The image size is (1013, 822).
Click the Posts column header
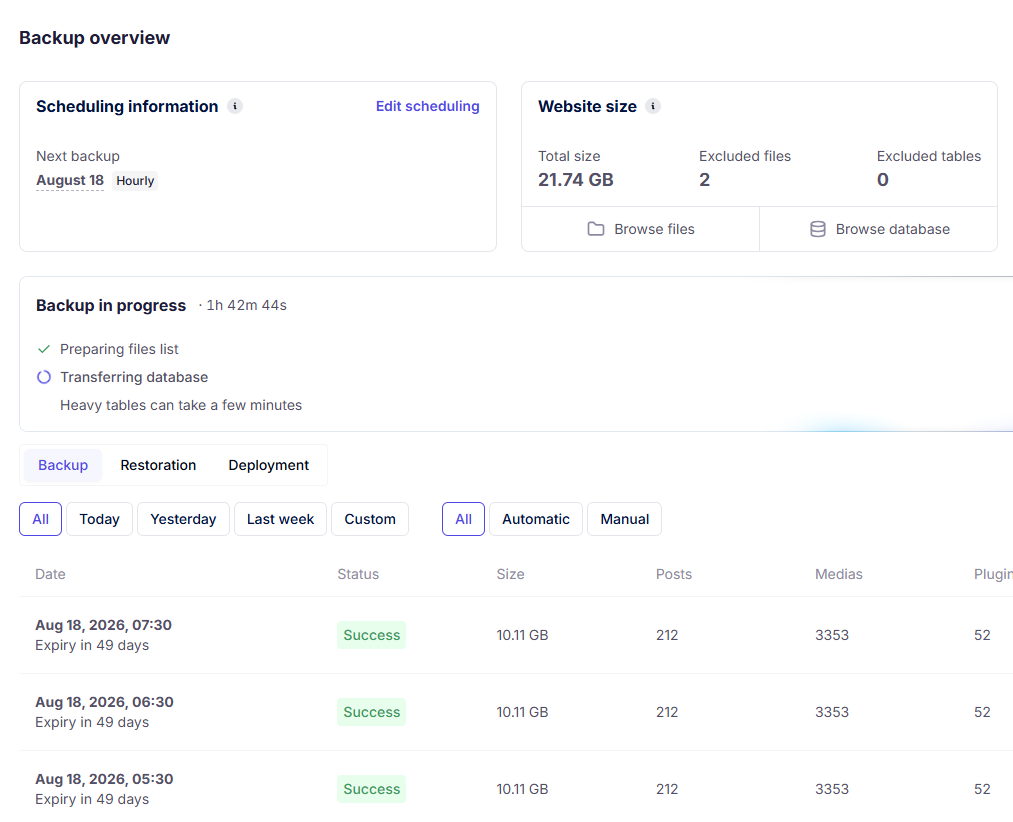click(674, 574)
